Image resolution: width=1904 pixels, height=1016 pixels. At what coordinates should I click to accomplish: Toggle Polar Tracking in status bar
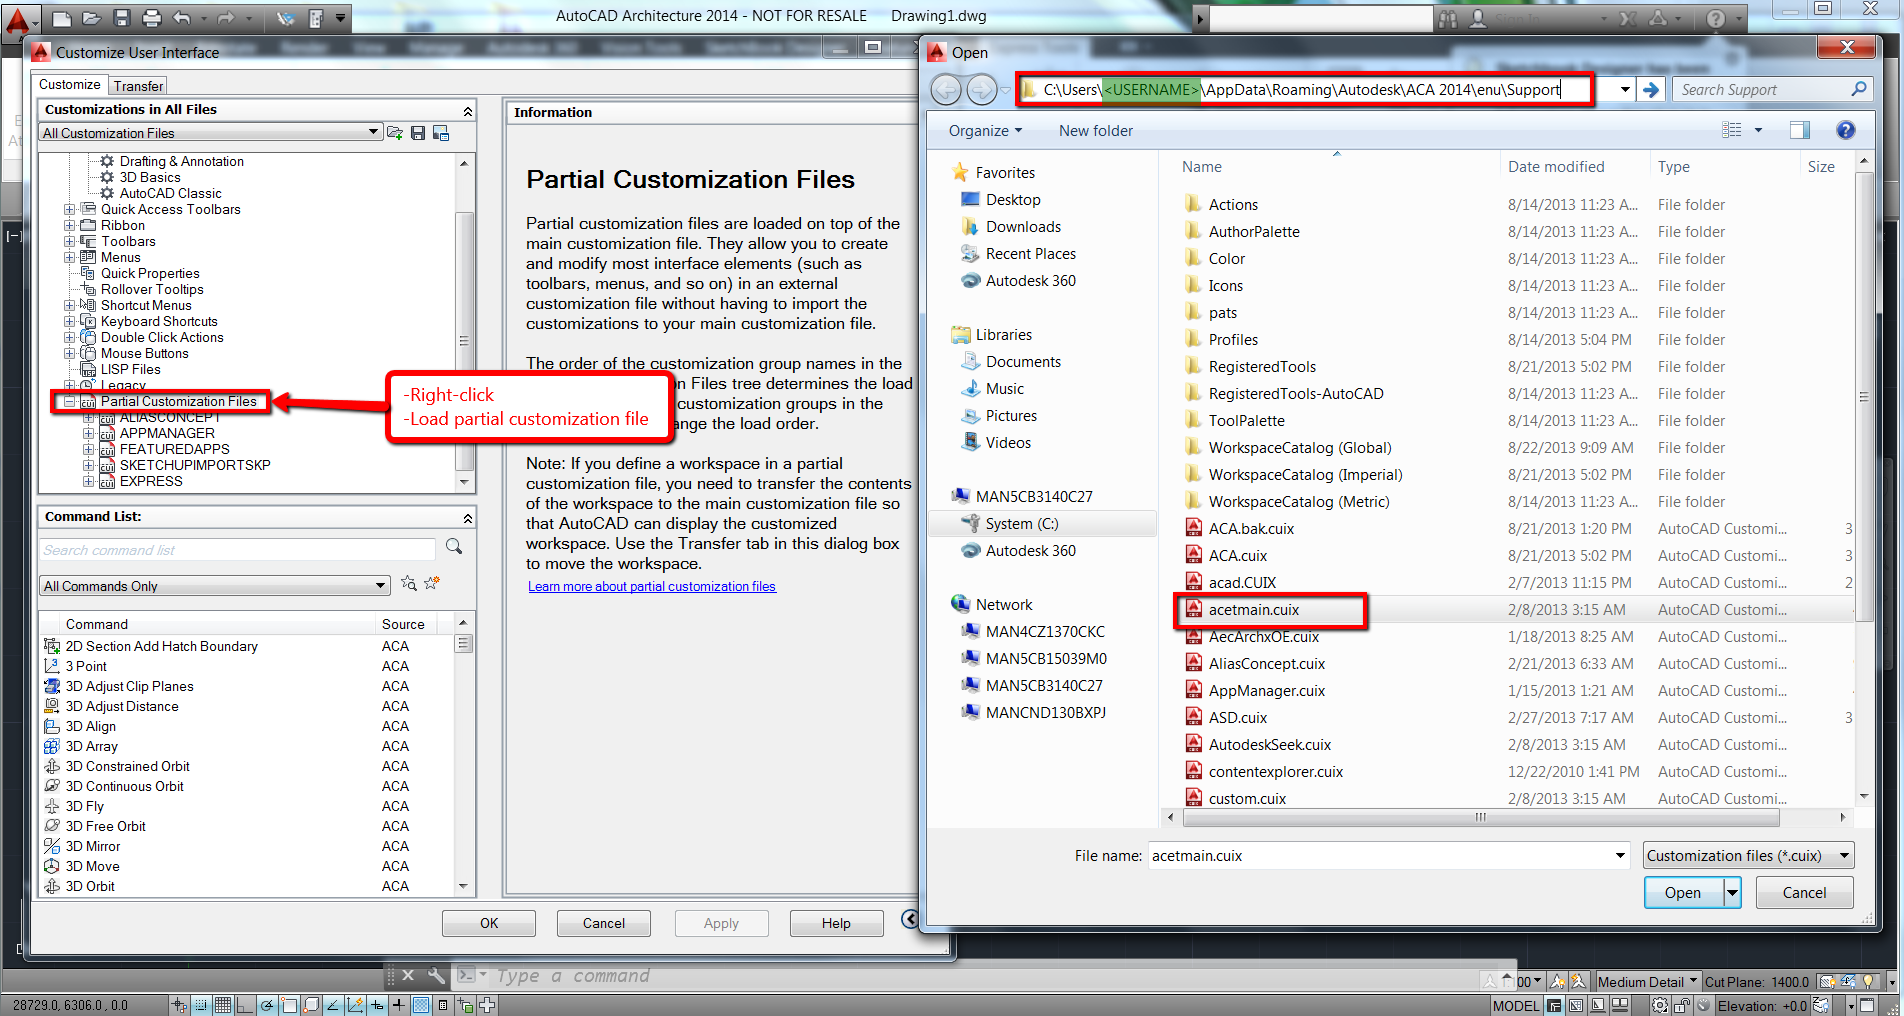coord(267,1005)
